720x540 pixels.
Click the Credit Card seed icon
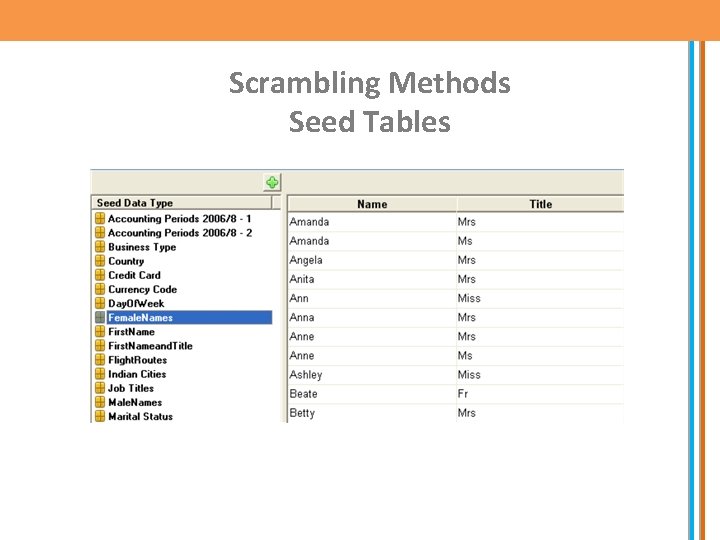tap(100, 275)
